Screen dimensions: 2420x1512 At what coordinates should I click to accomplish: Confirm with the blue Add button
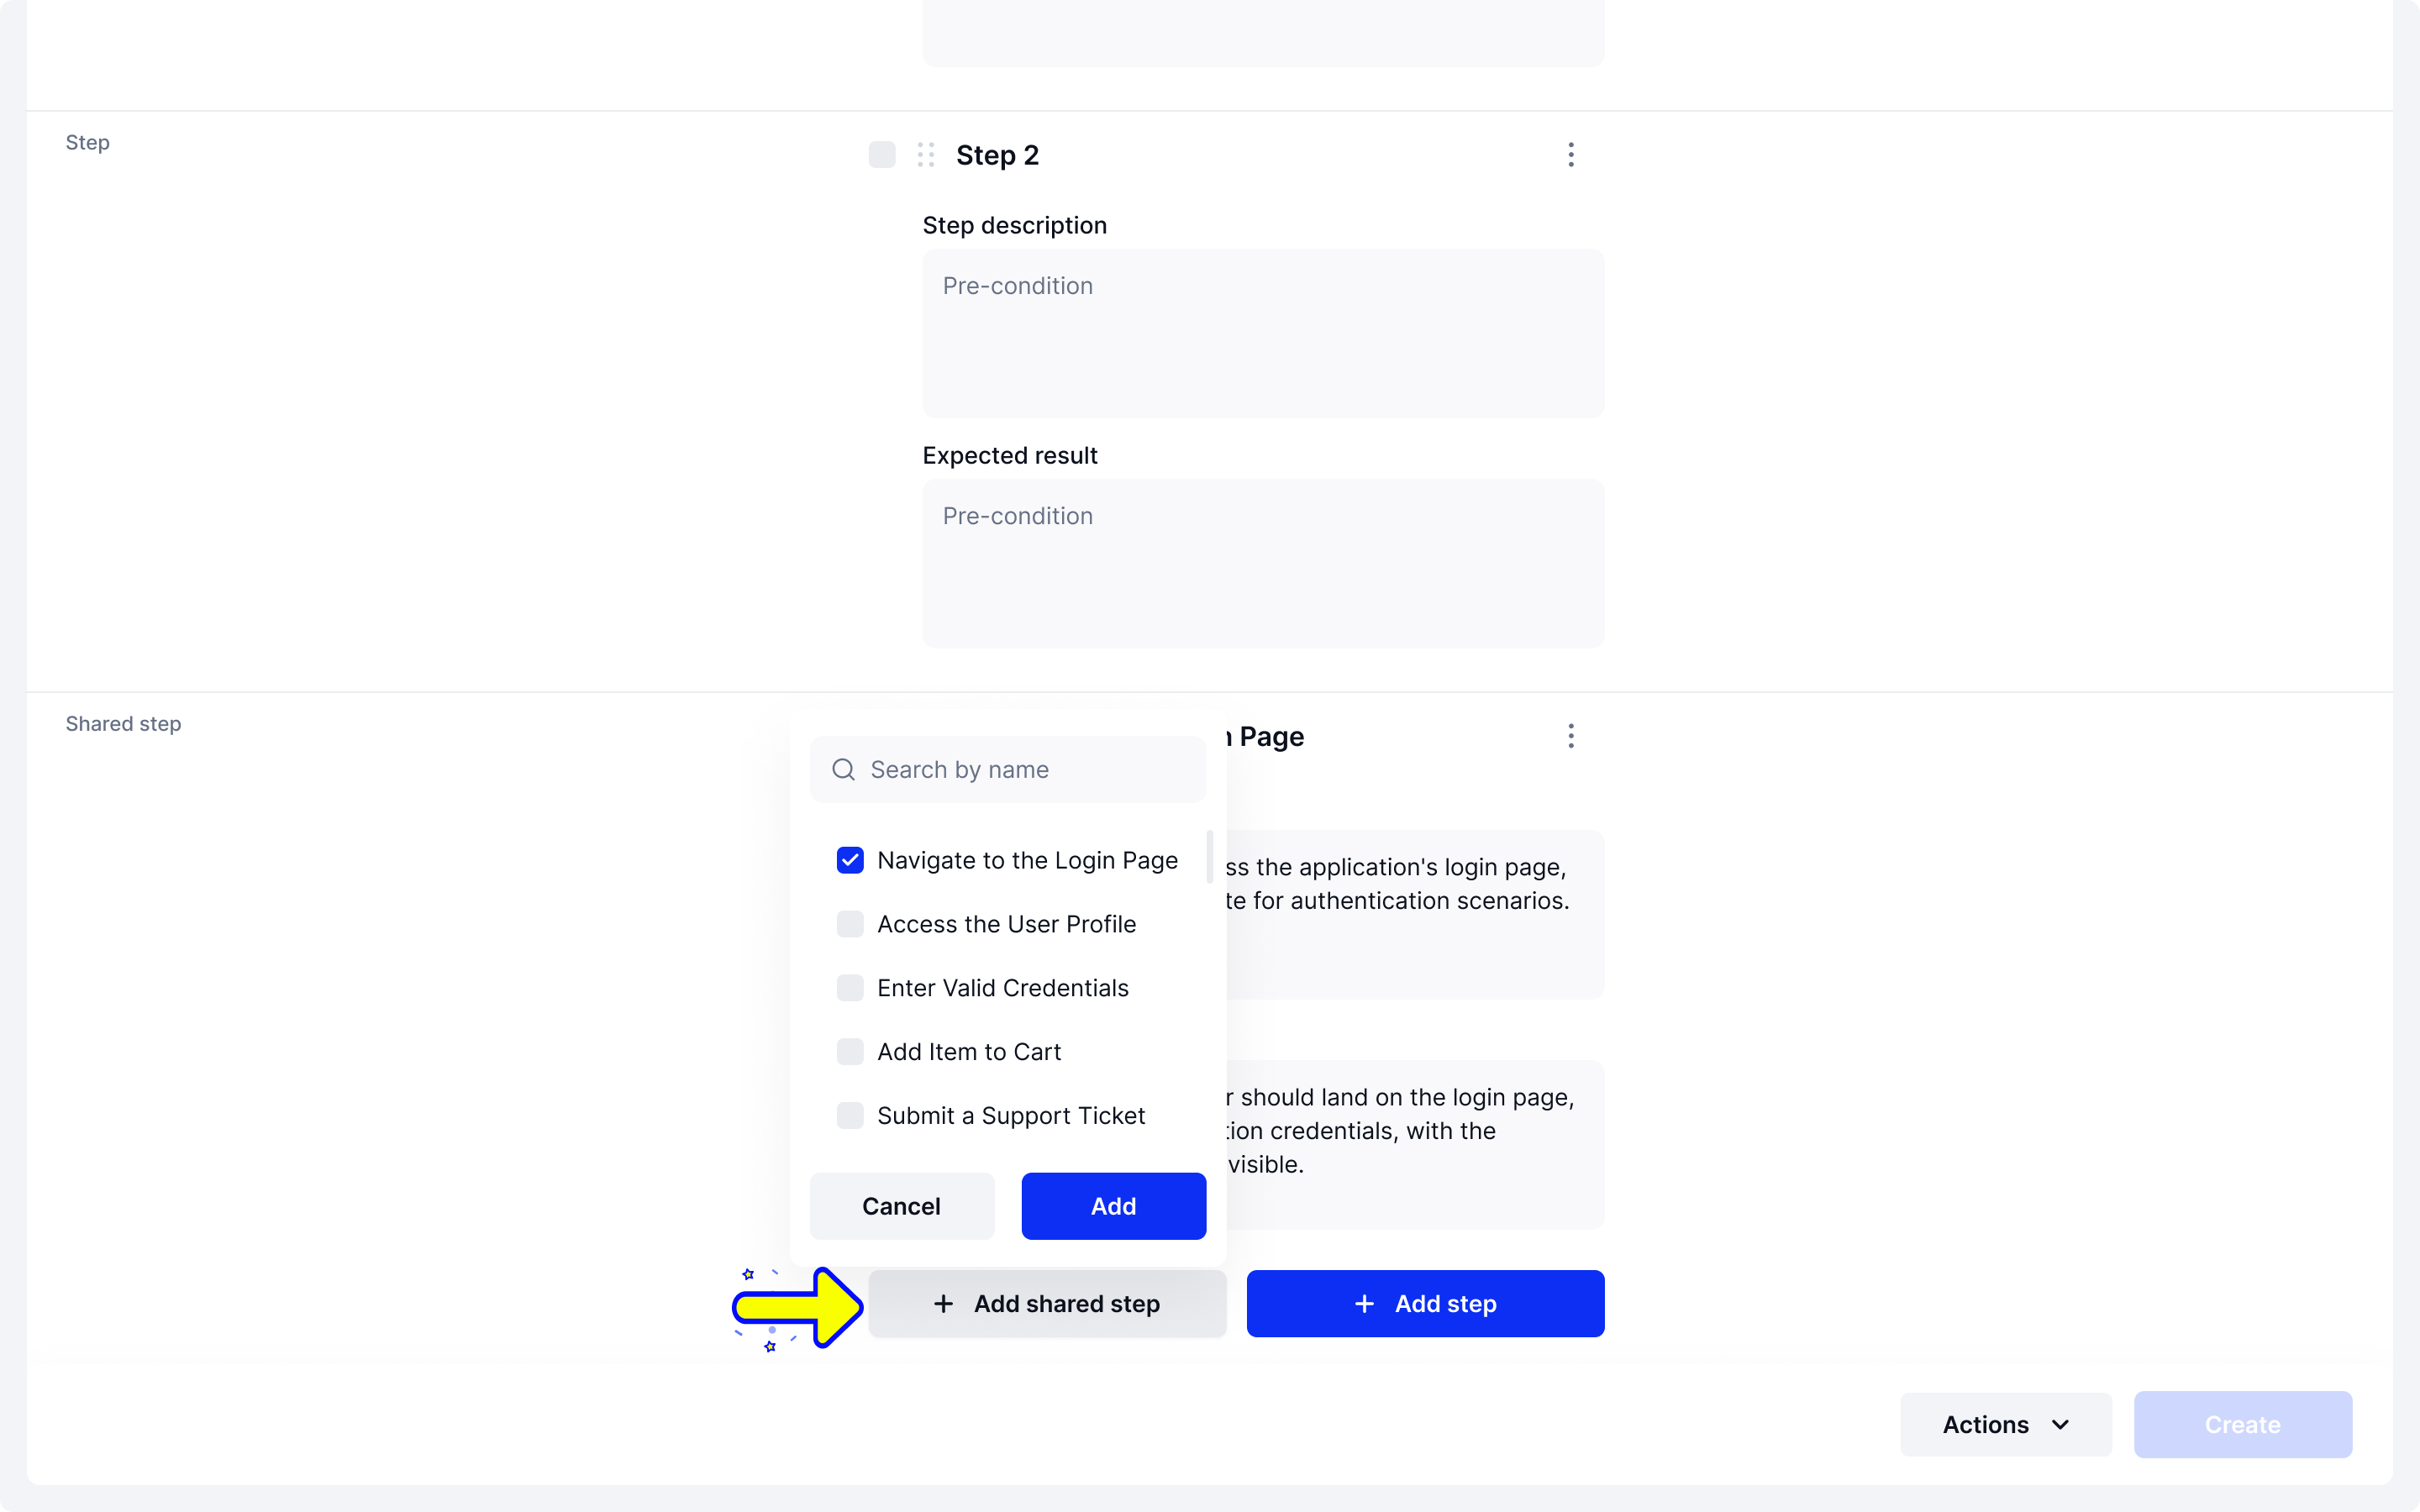click(x=1113, y=1206)
